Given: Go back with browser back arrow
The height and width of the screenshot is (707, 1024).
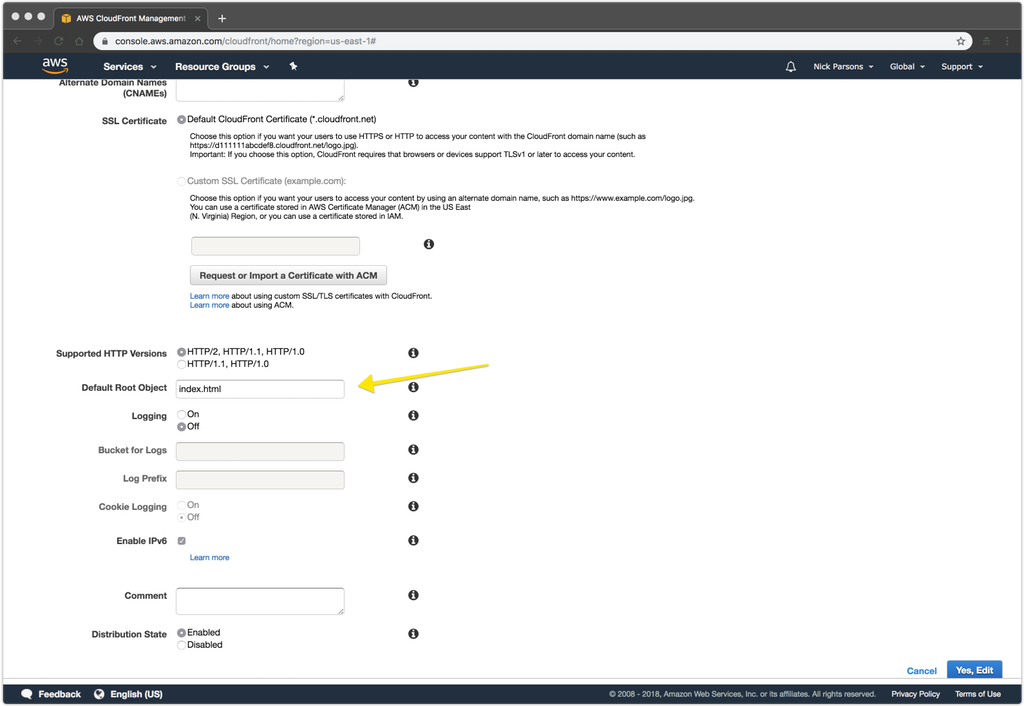Looking at the screenshot, I should [18, 41].
